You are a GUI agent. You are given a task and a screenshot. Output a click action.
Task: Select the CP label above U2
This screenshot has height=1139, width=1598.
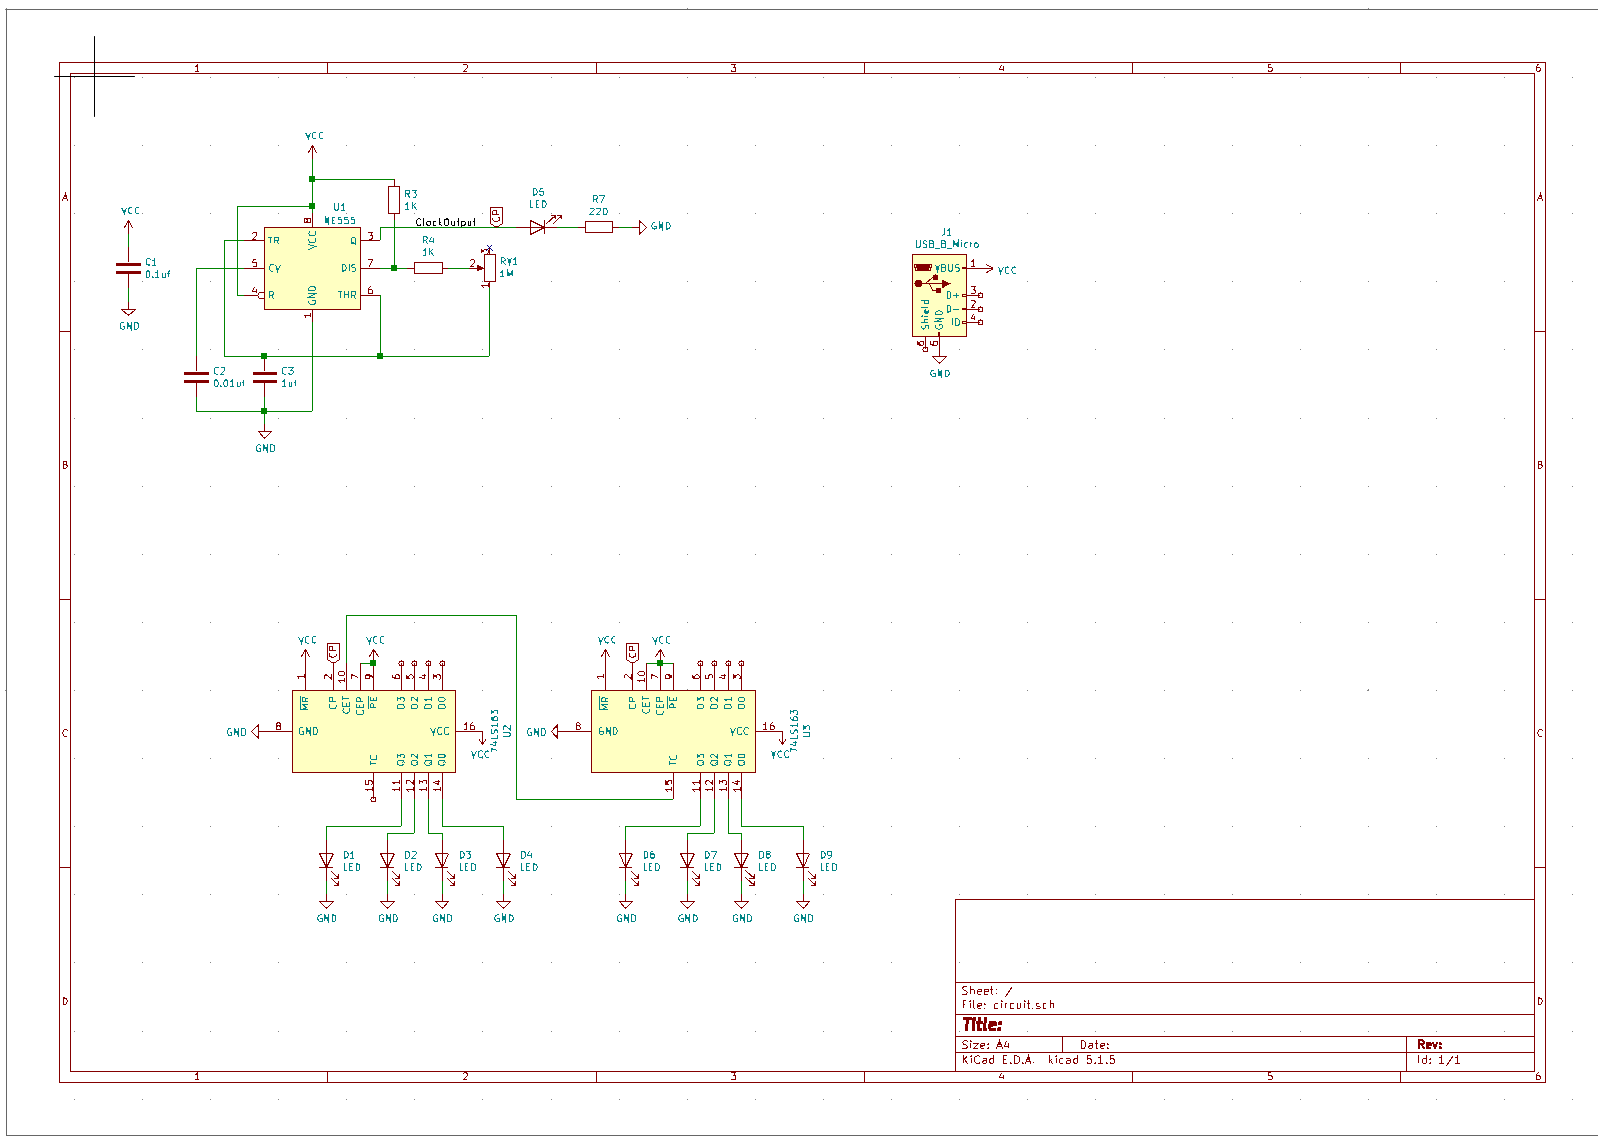tap(333, 652)
